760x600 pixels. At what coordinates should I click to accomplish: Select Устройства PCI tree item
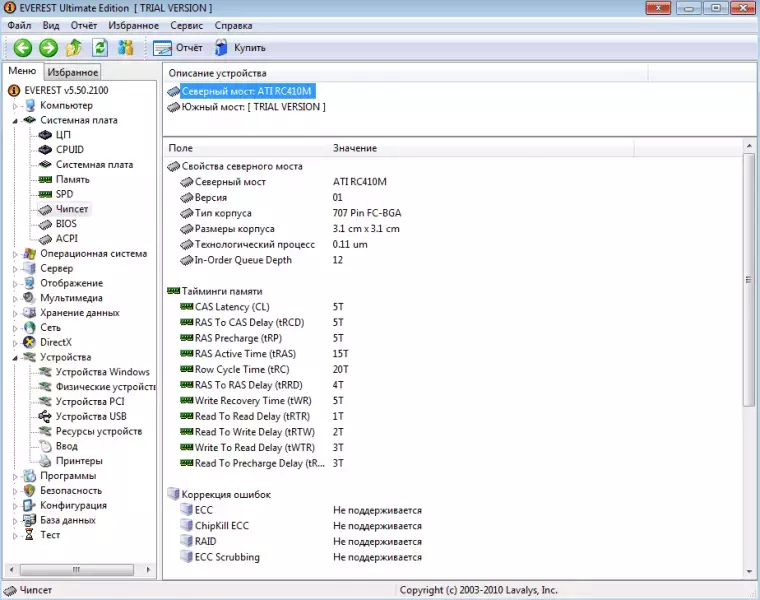point(90,401)
